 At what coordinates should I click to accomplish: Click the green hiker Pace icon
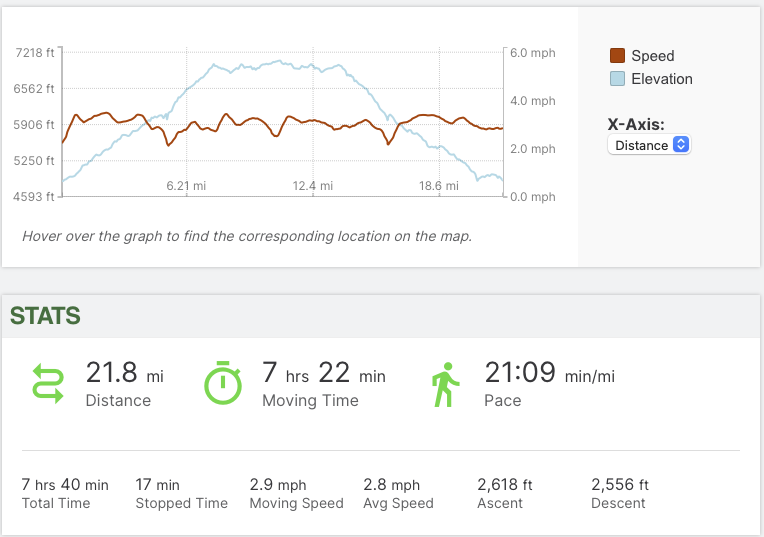(443, 385)
